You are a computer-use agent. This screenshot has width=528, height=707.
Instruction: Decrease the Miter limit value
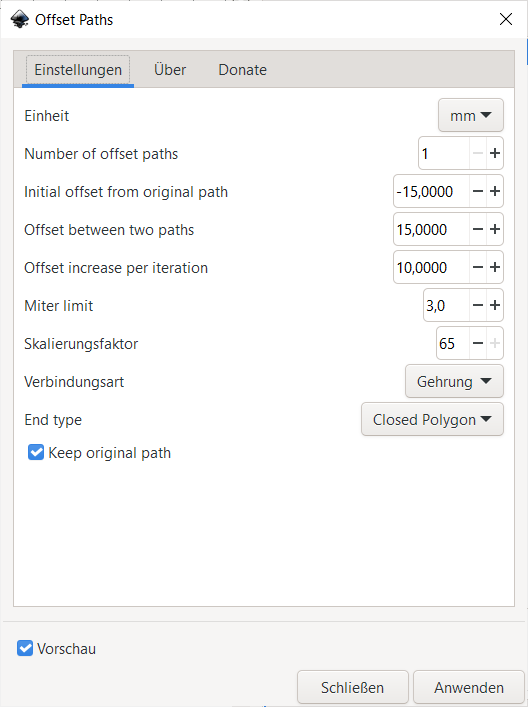(x=477, y=305)
